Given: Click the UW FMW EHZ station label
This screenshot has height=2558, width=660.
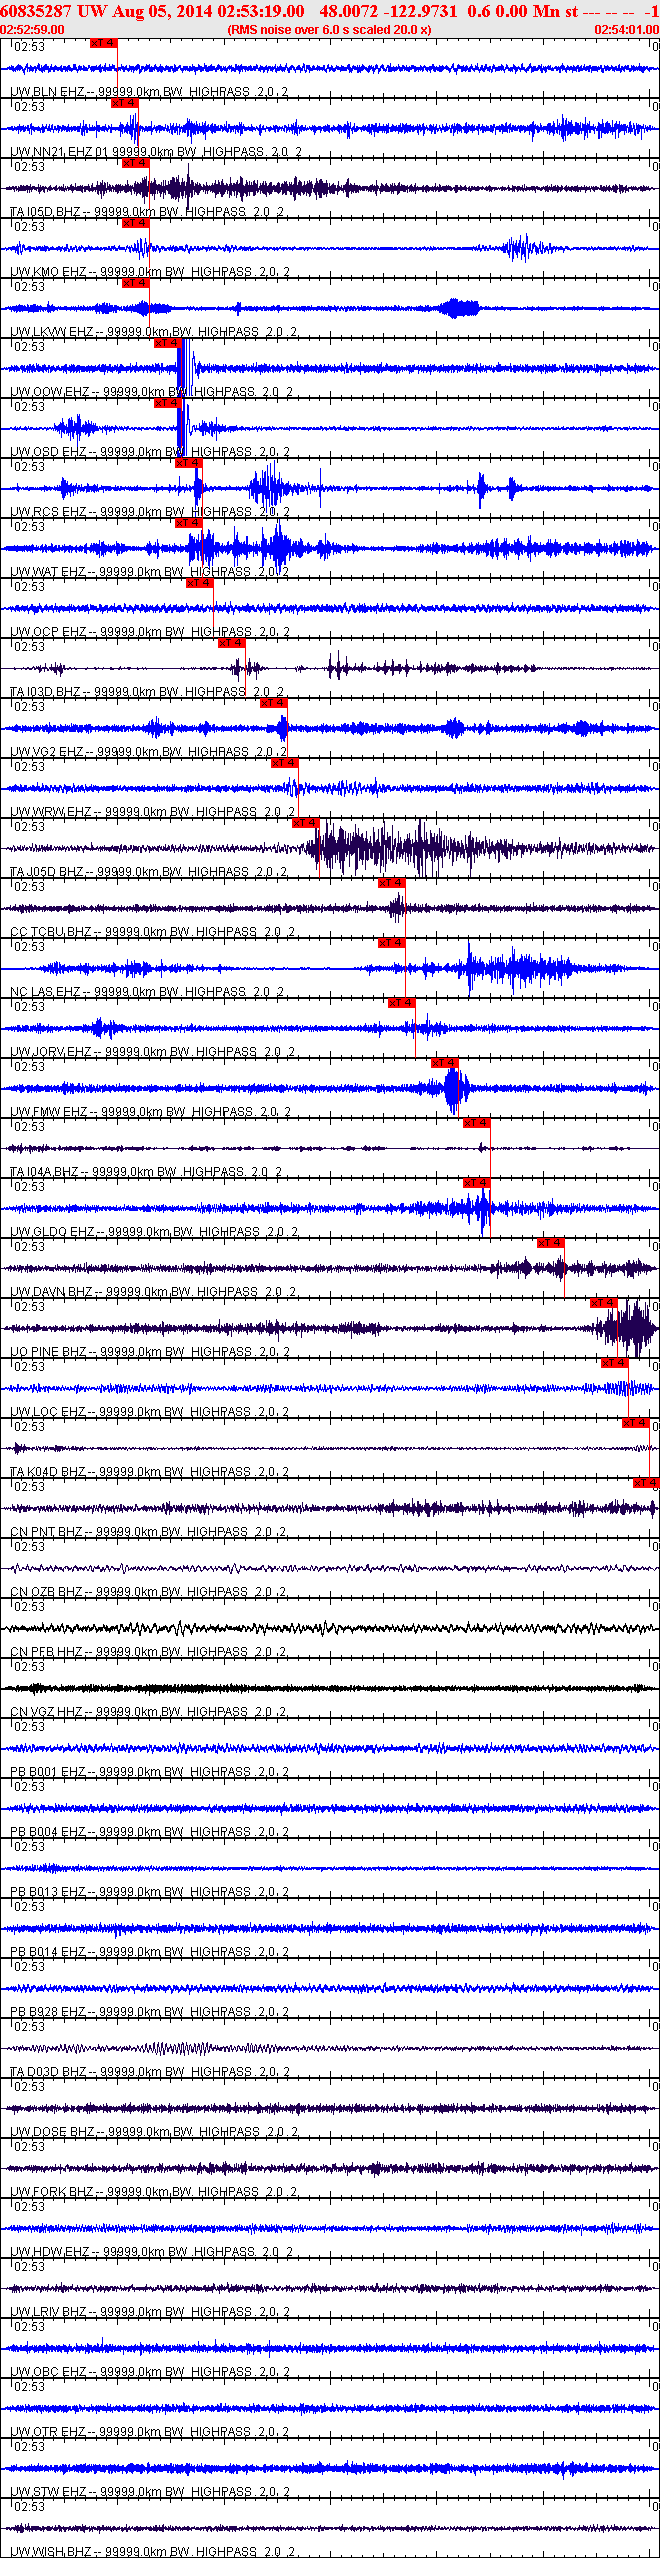Looking at the screenshot, I should click(x=150, y=1112).
